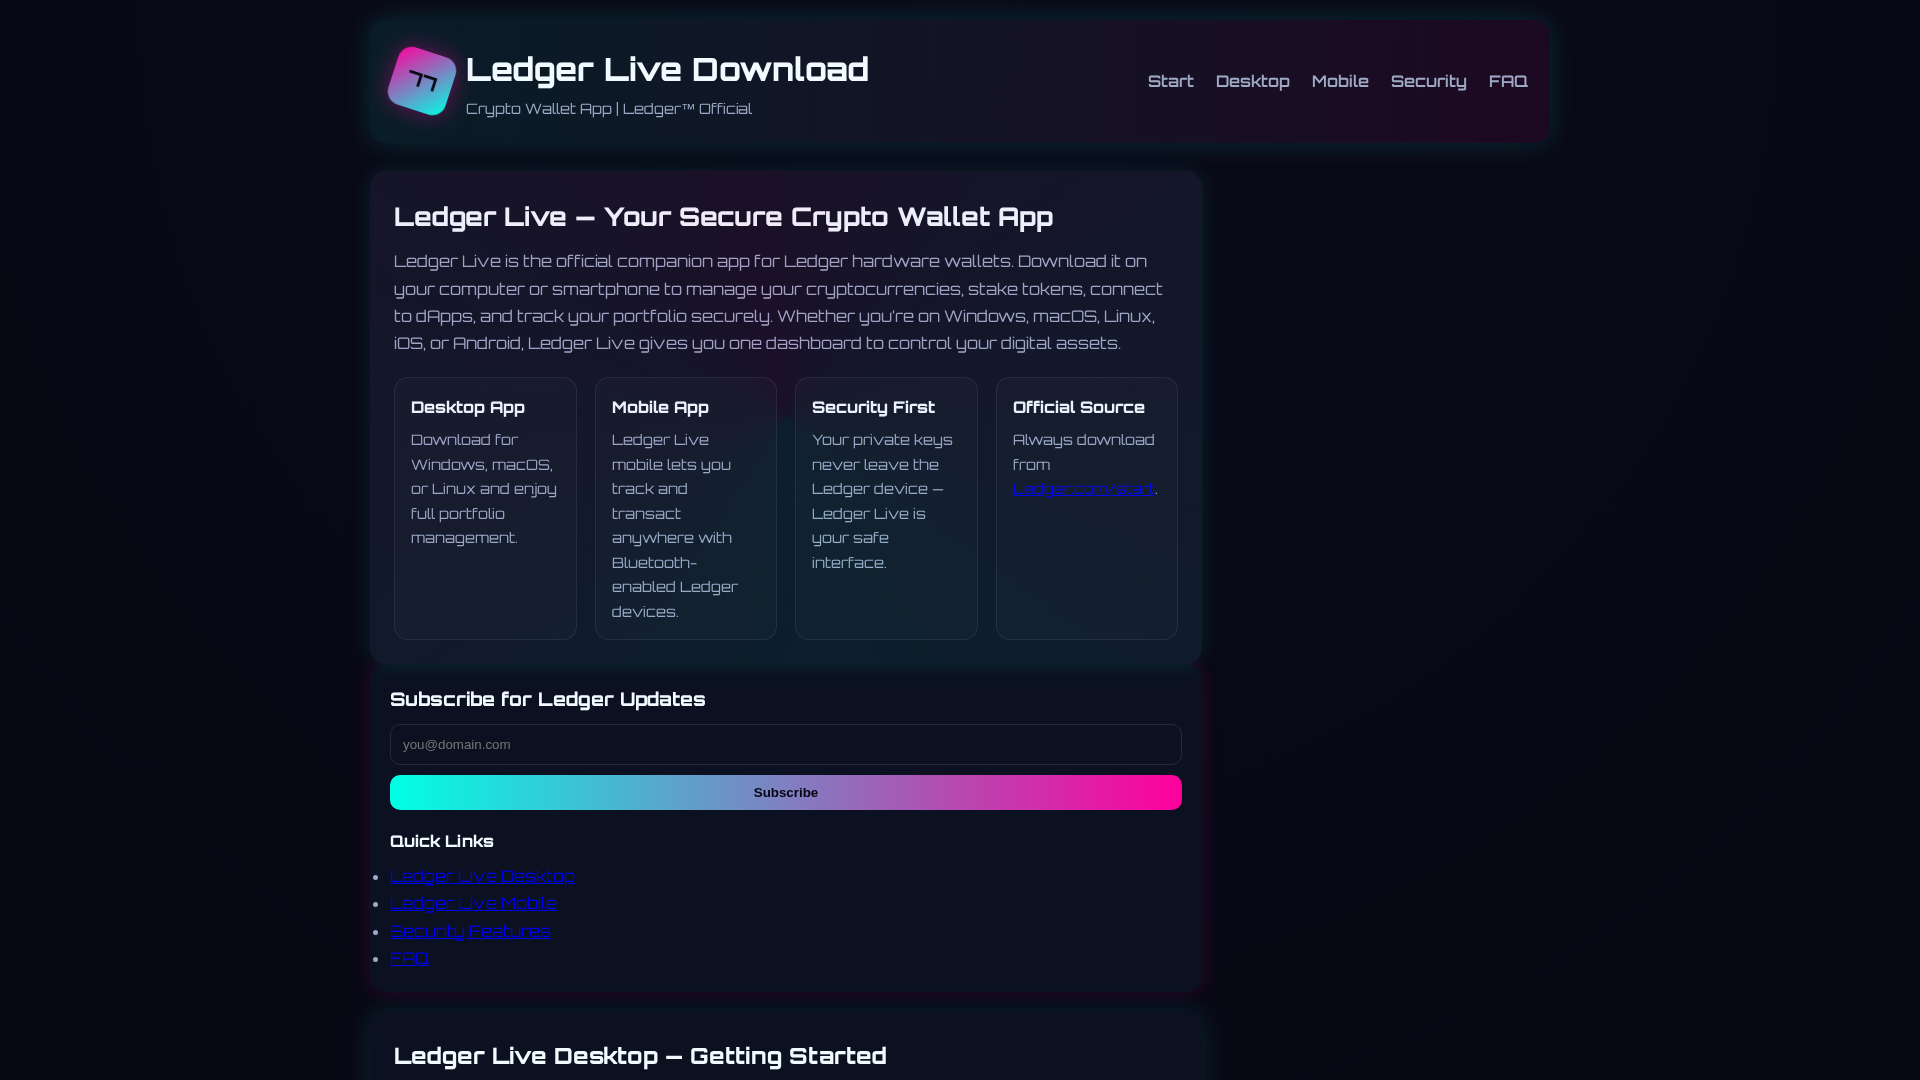Open the FAQ nav item in header
Image resolution: width=1920 pixels, height=1080 pixels.
point(1507,81)
